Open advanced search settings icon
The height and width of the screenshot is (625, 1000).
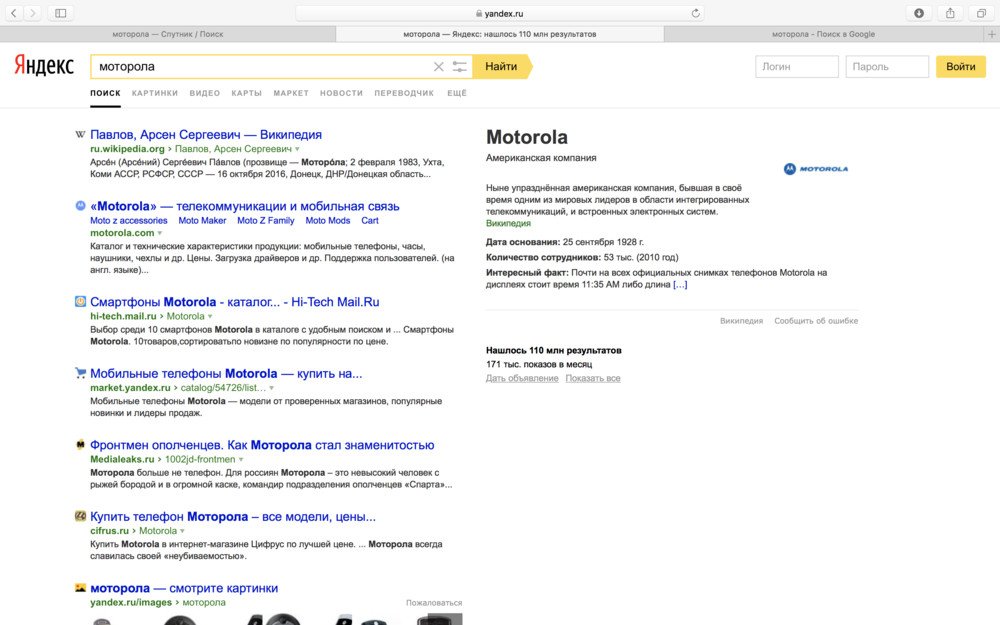(x=459, y=66)
